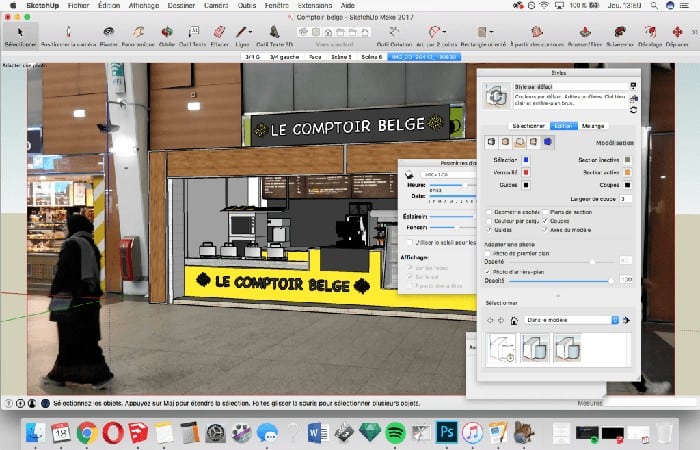Expand the toolbar overflow chevron
Screen dimensions: 700x450
[x=694, y=32]
